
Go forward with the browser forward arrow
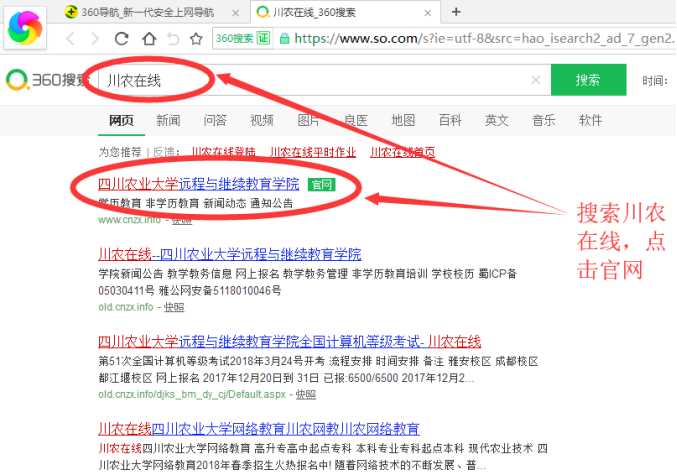click(x=95, y=39)
